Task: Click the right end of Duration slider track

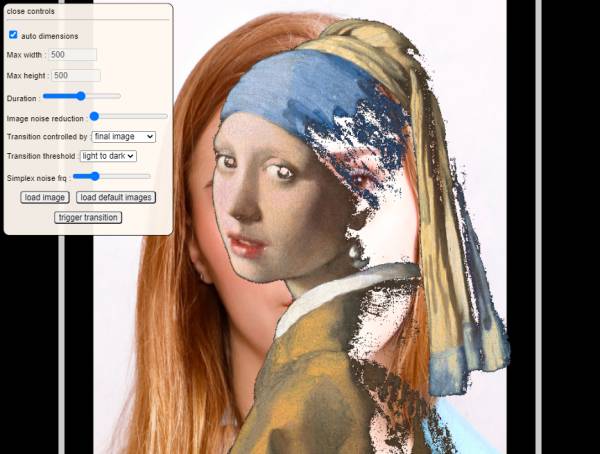Action: 119,96
